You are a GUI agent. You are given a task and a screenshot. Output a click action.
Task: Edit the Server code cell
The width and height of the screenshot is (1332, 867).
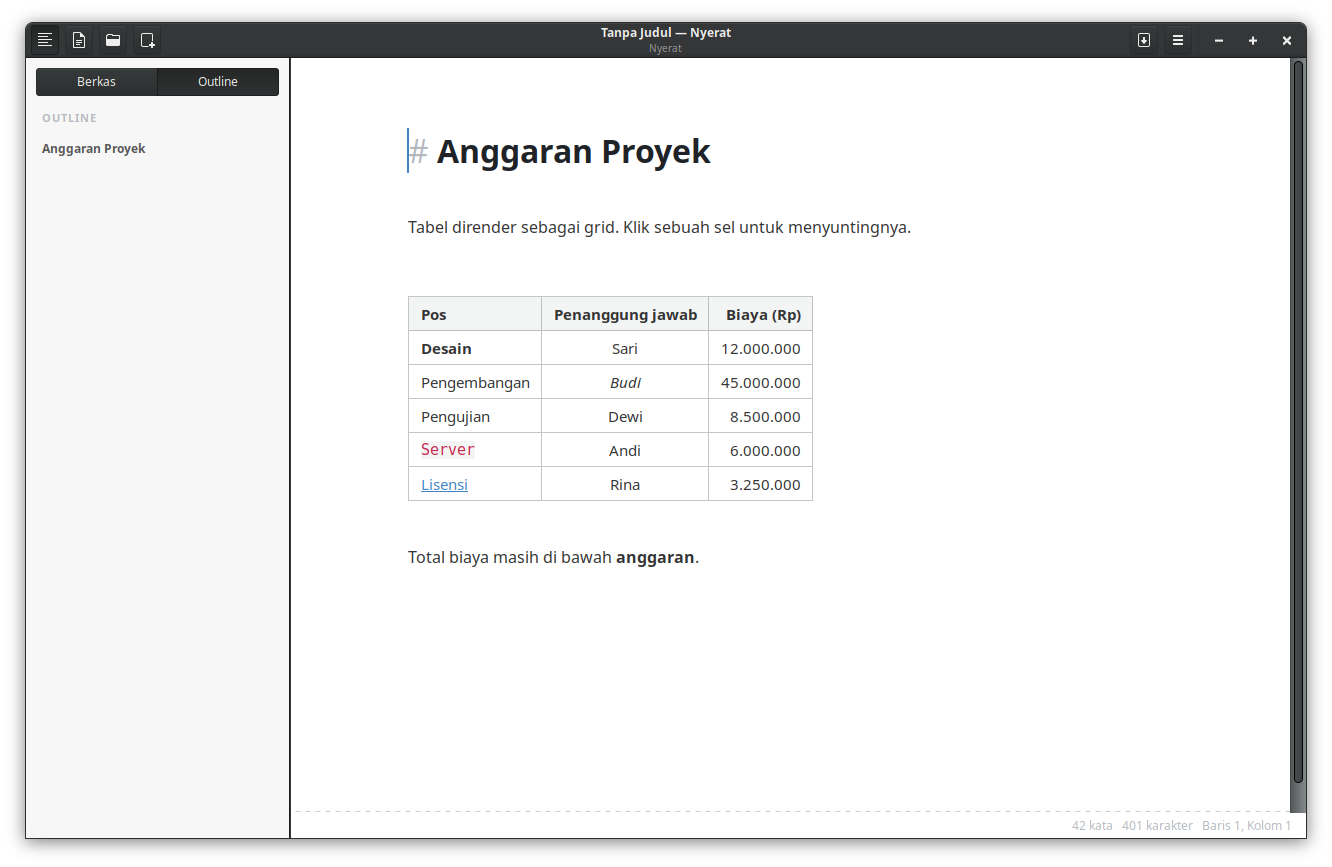(x=475, y=450)
